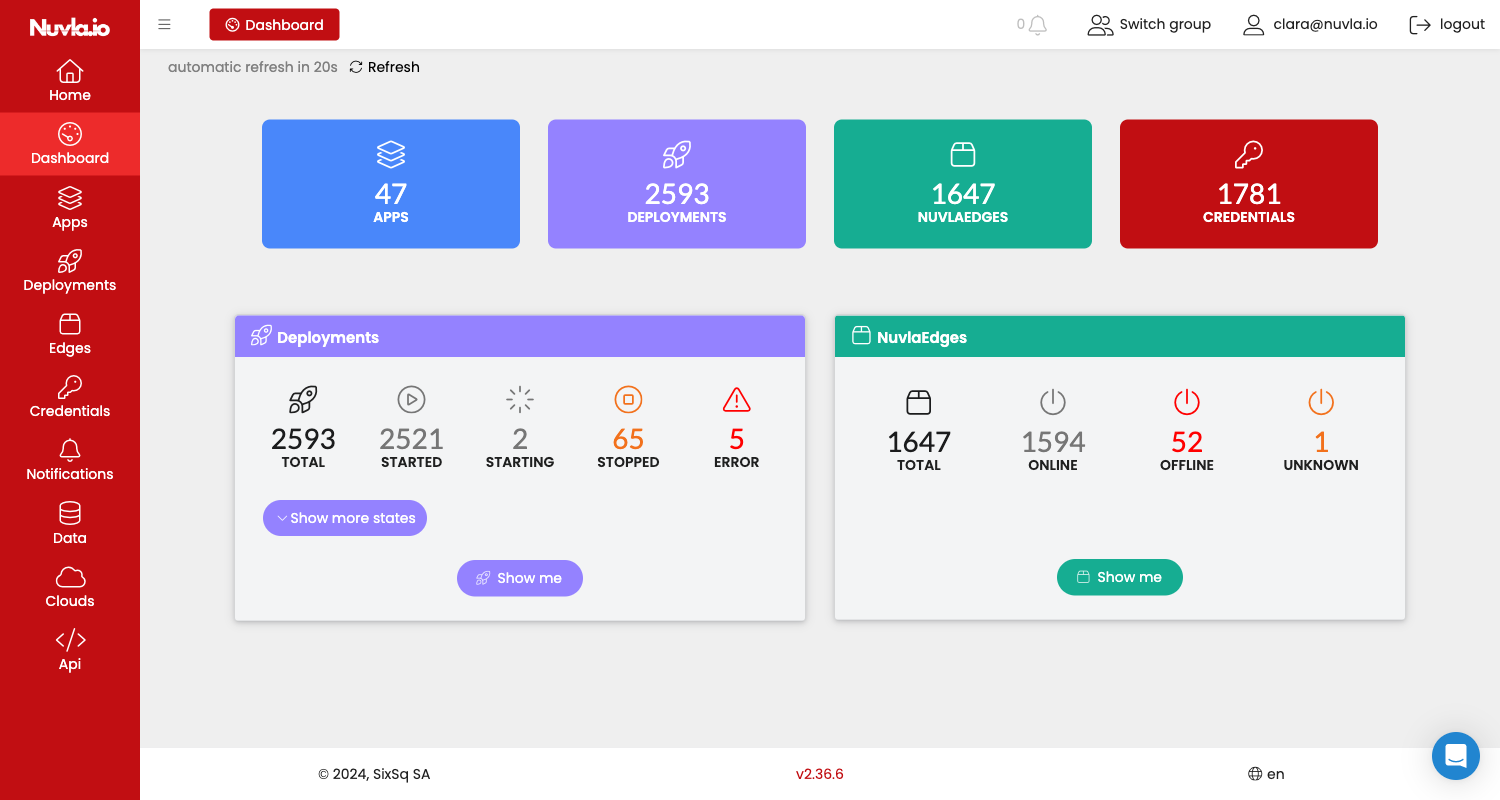Image resolution: width=1500 pixels, height=800 pixels.
Task: Click the Deployments panel header
Action: (x=520, y=337)
